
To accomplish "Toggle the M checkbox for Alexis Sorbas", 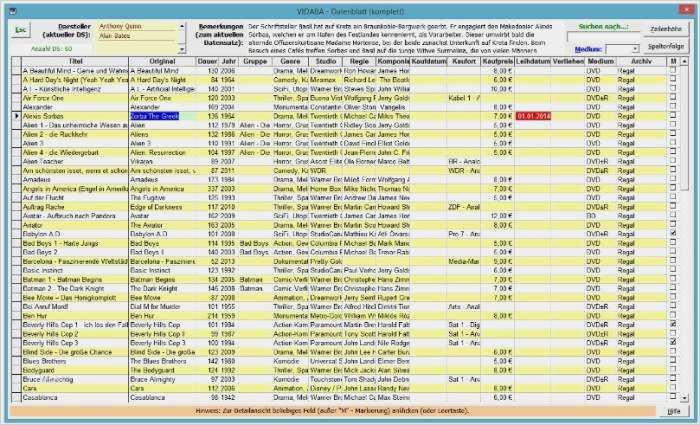I will pyautogui.click(x=673, y=116).
